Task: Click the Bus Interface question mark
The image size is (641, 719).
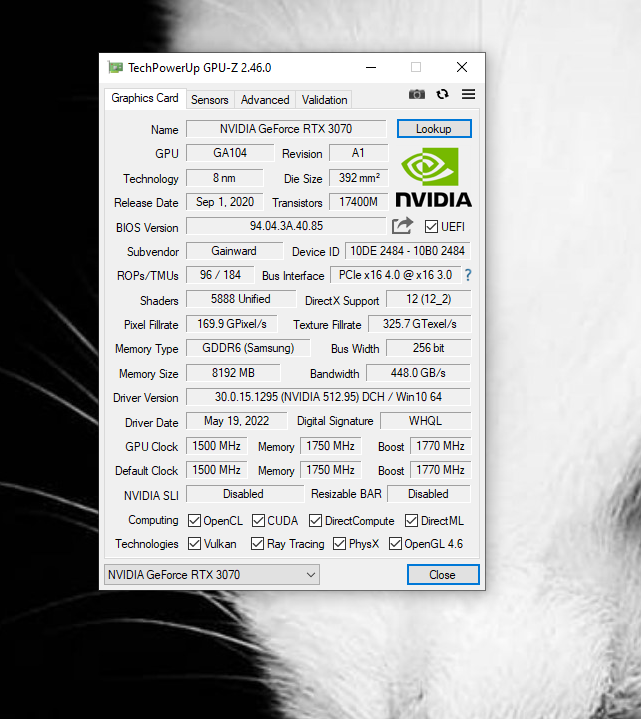Action: pyautogui.click(x=468, y=275)
